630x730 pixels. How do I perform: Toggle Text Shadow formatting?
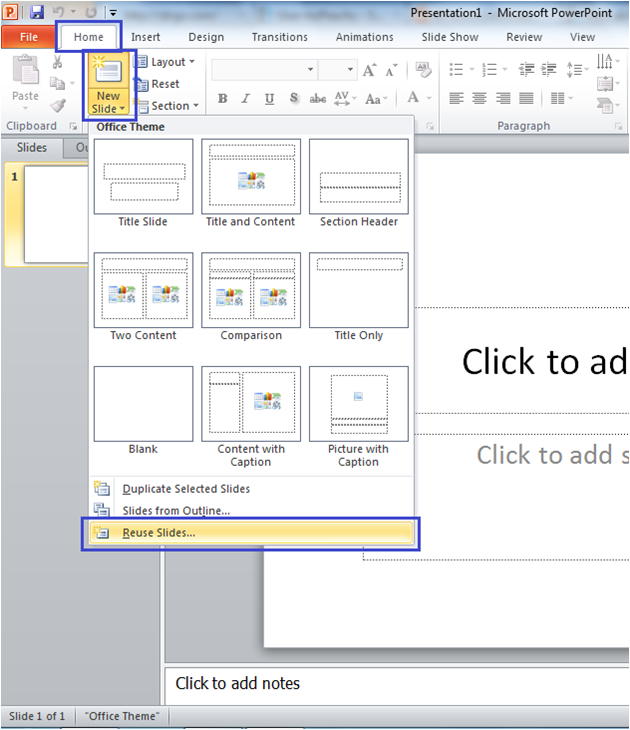click(x=293, y=98)
